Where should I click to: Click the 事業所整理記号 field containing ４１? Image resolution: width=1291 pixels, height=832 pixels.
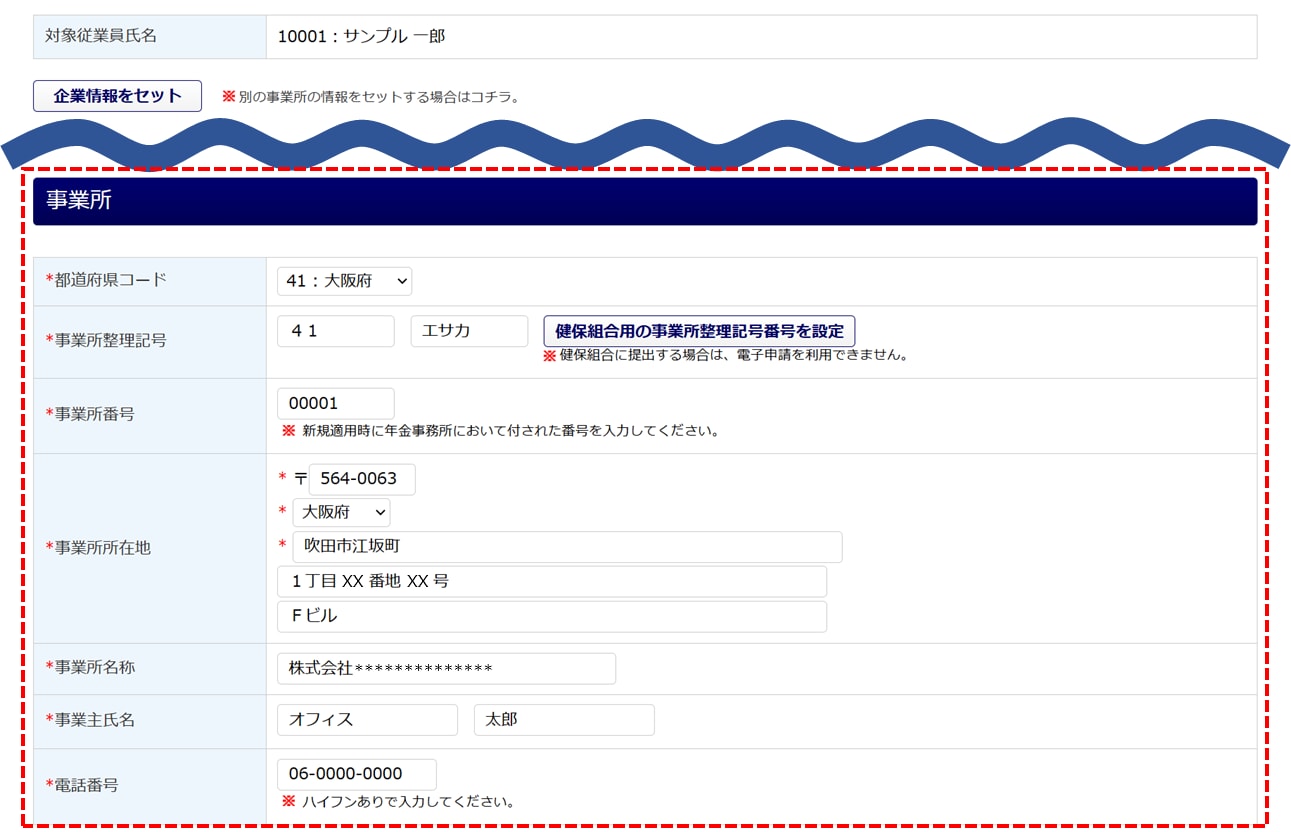(x=336, y=331)
